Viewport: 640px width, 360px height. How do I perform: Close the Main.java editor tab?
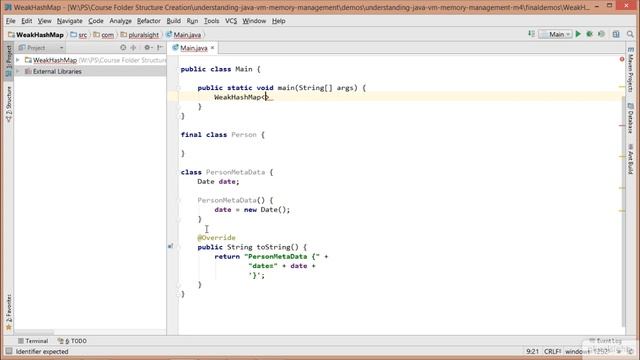point(212,48)
